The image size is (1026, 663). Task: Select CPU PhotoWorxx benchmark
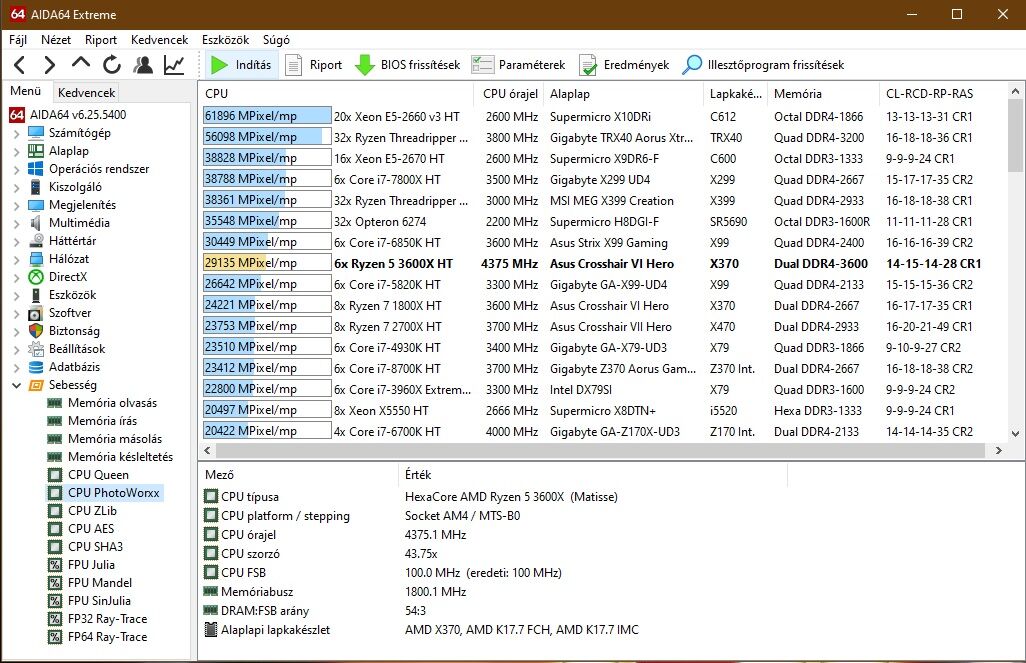click(114, 493)
